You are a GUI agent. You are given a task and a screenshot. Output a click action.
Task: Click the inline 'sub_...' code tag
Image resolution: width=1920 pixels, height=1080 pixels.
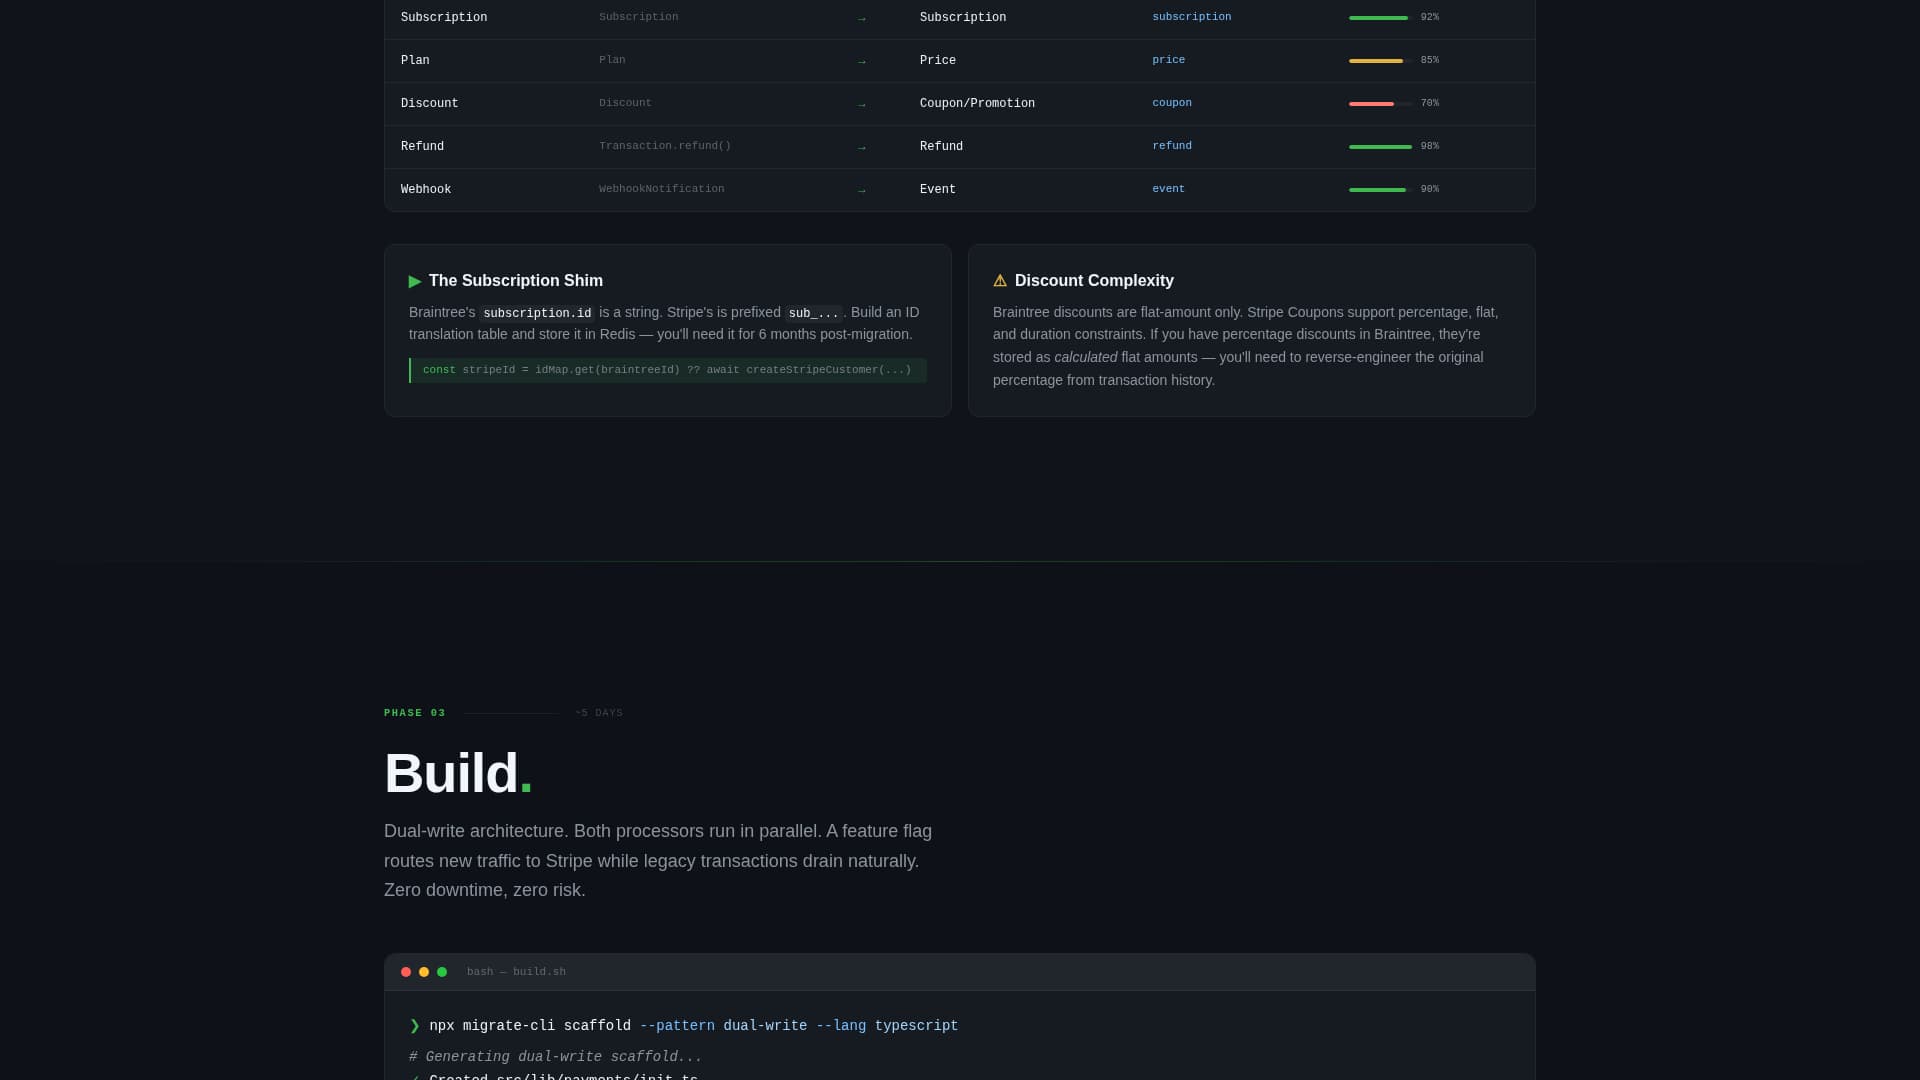(x=814, y=313)
